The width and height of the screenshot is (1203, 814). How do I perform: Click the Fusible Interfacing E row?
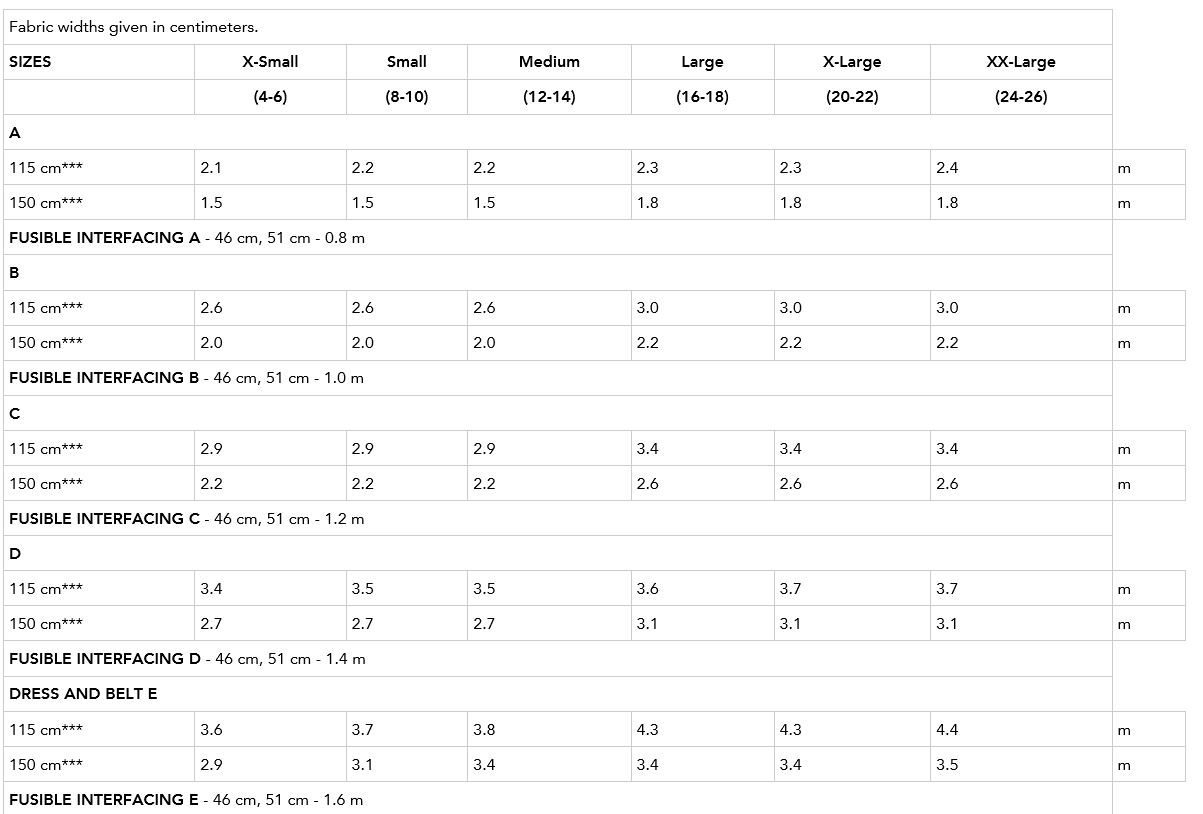point(187,800)
